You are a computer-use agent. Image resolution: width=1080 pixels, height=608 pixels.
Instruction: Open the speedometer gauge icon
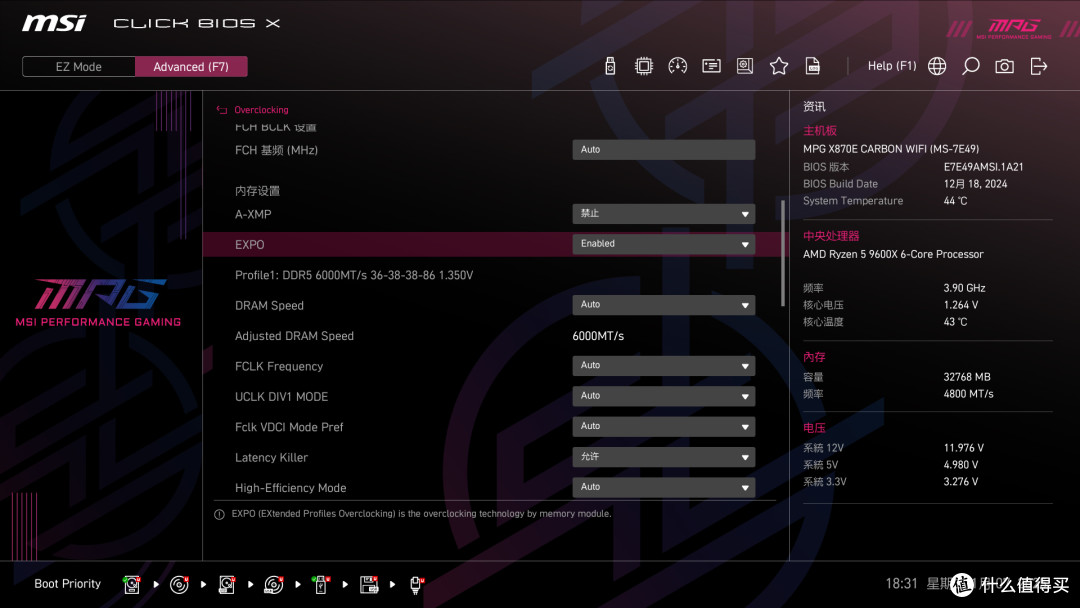(677, 66)
